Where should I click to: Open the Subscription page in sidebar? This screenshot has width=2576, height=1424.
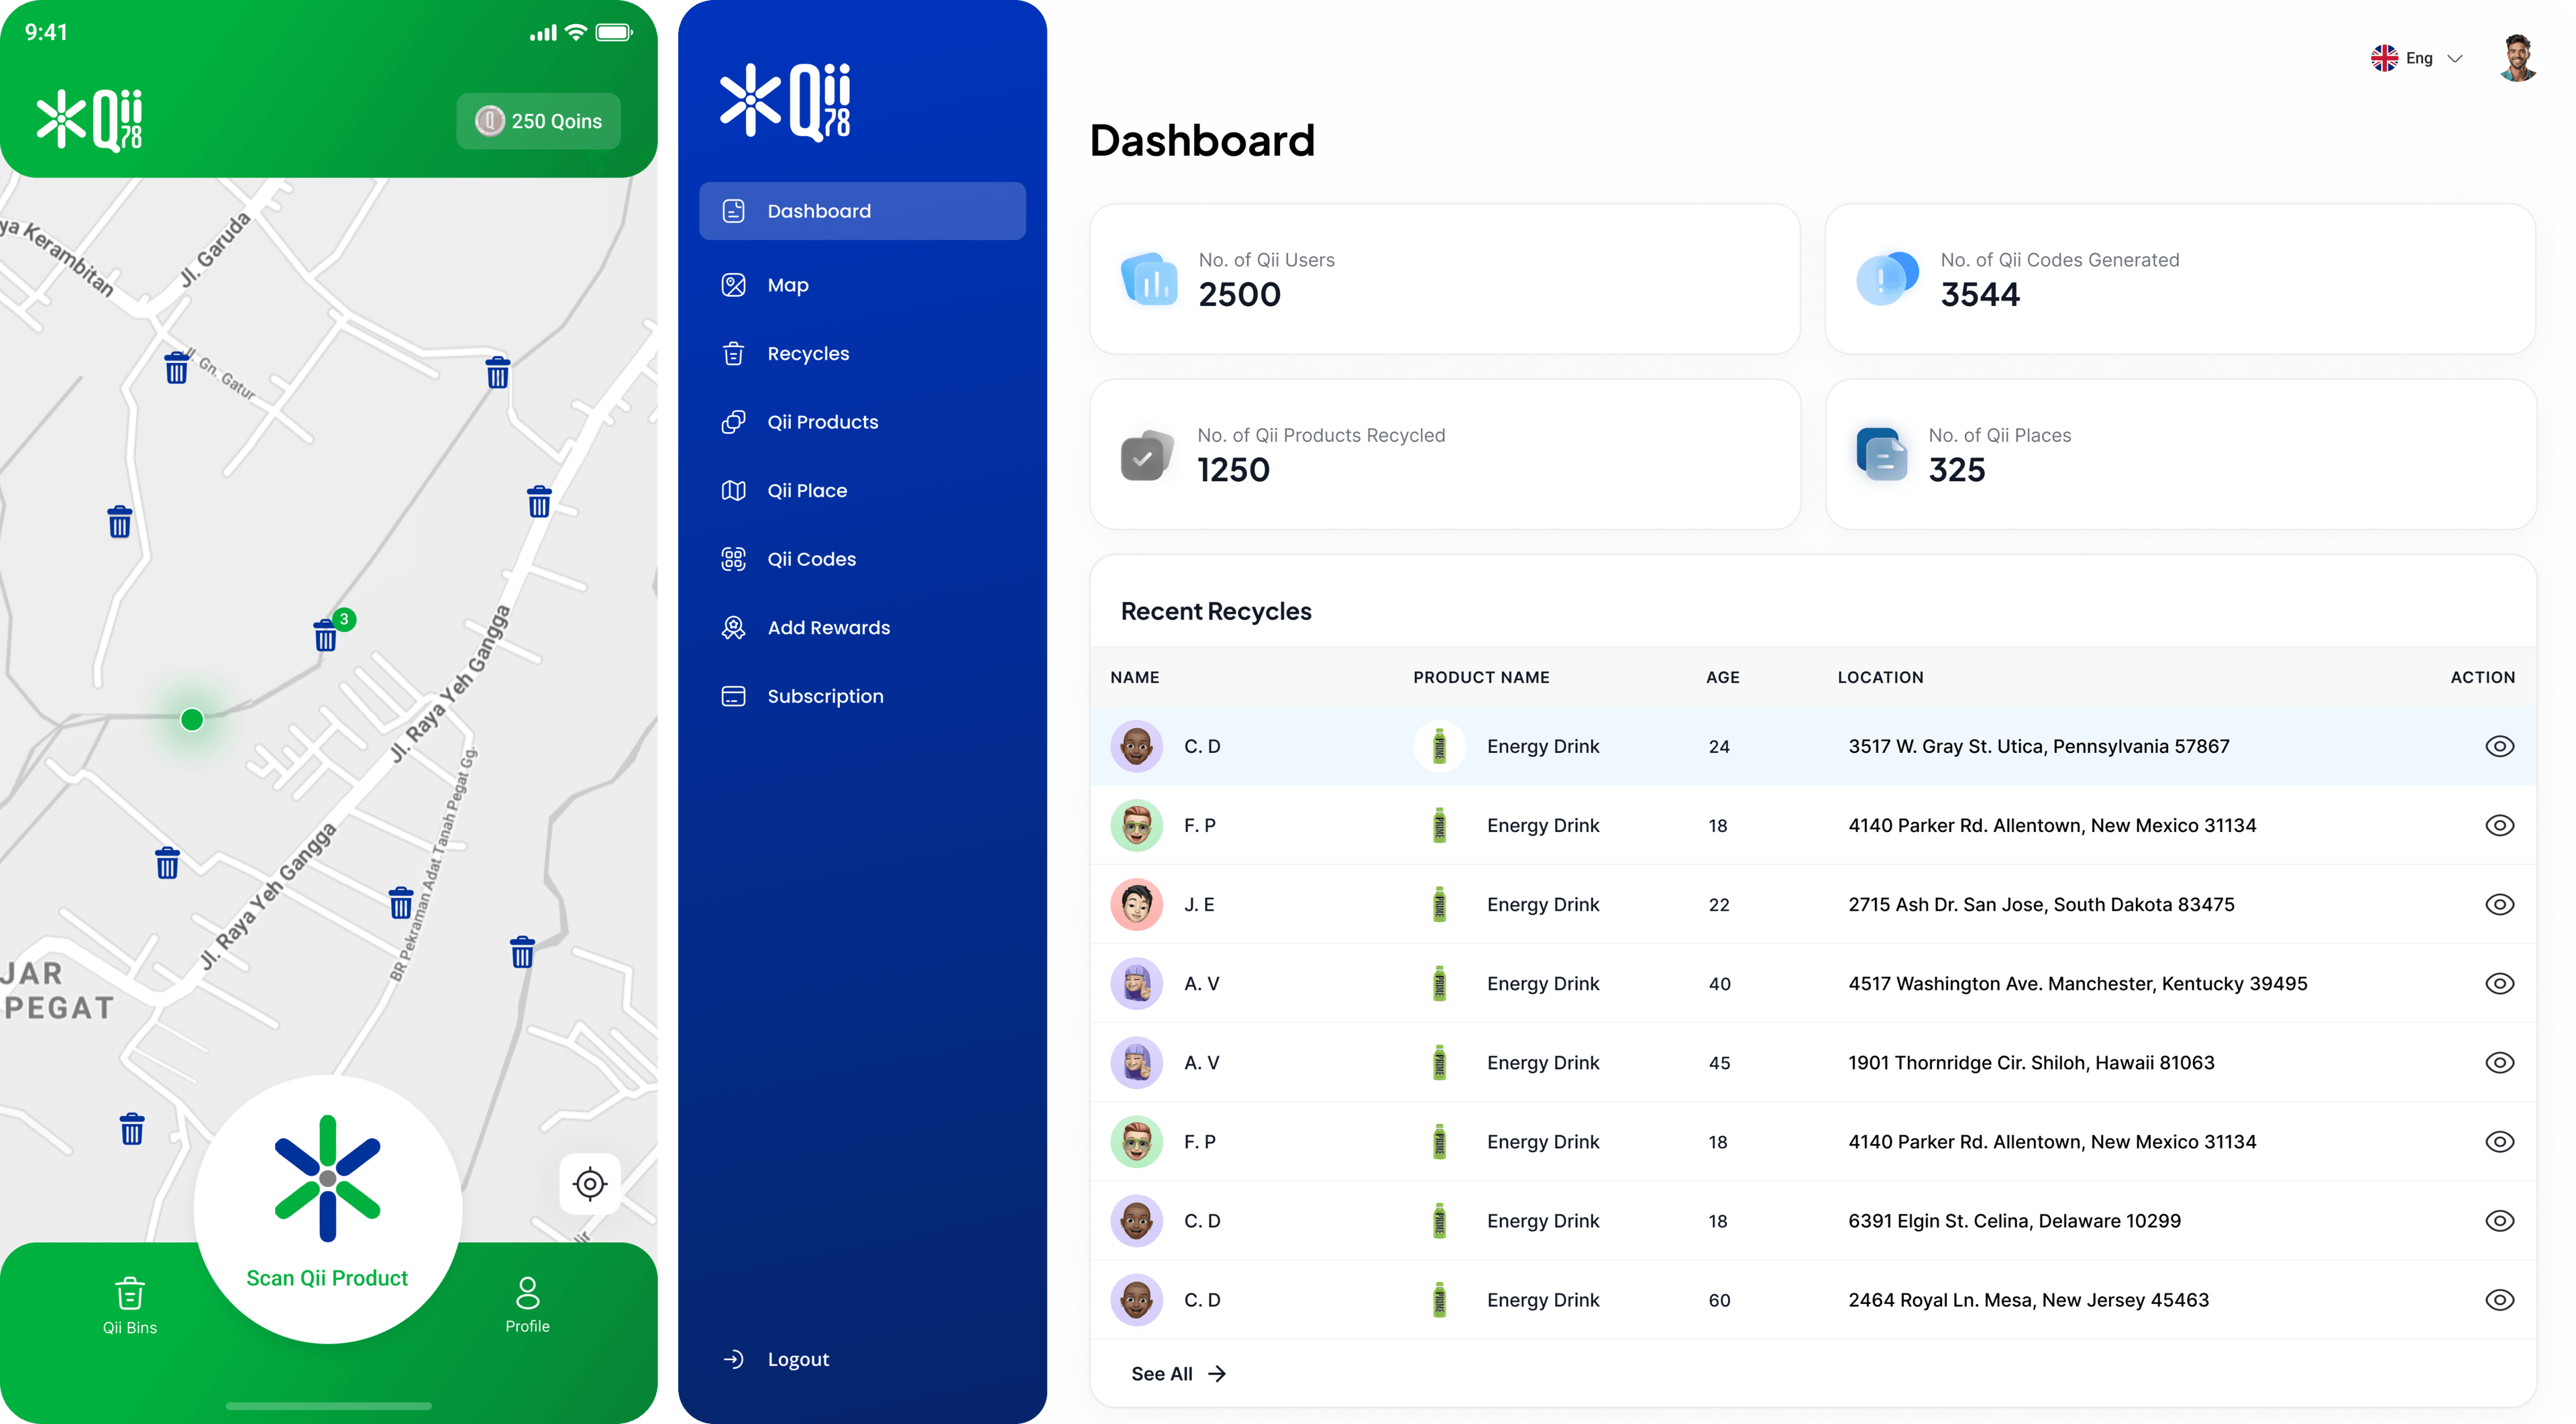click(825, 696)
